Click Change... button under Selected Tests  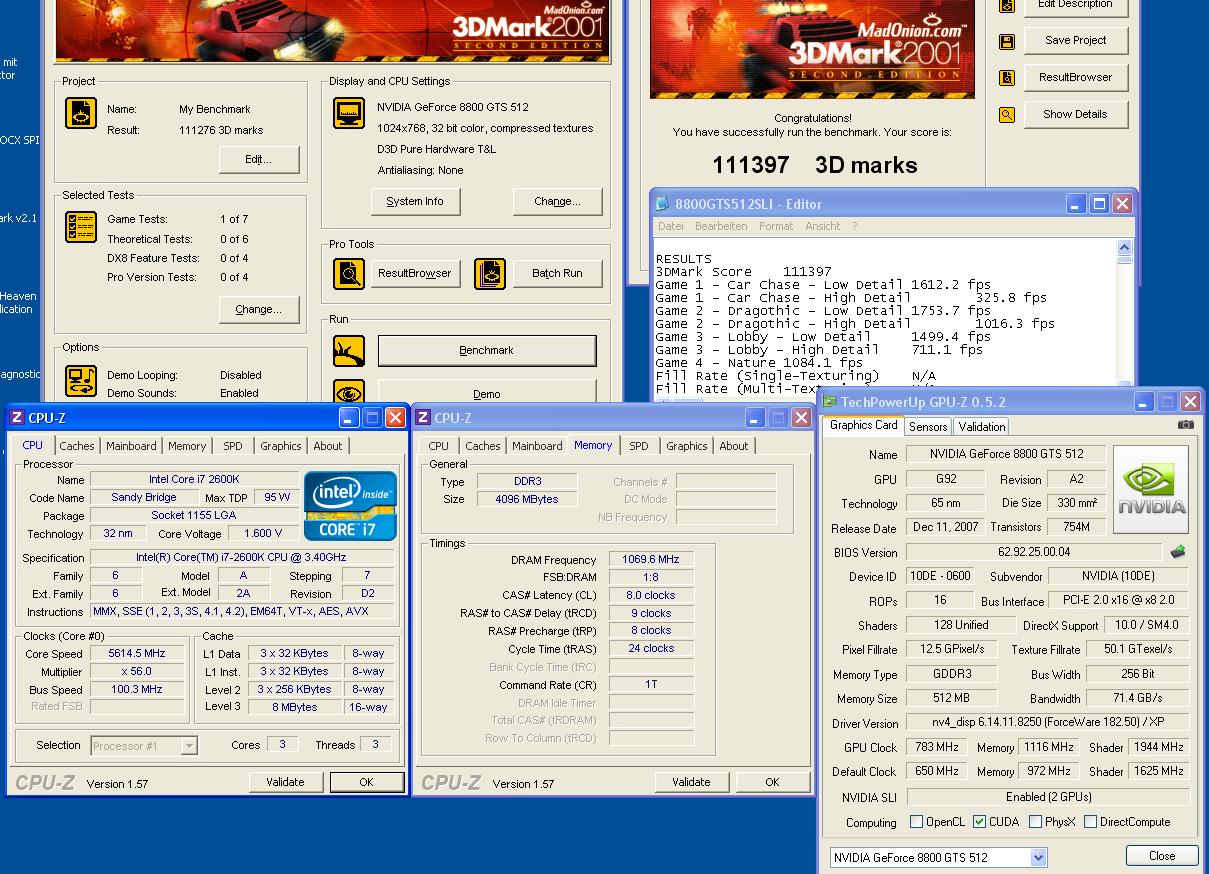click(x=259, y=309)
